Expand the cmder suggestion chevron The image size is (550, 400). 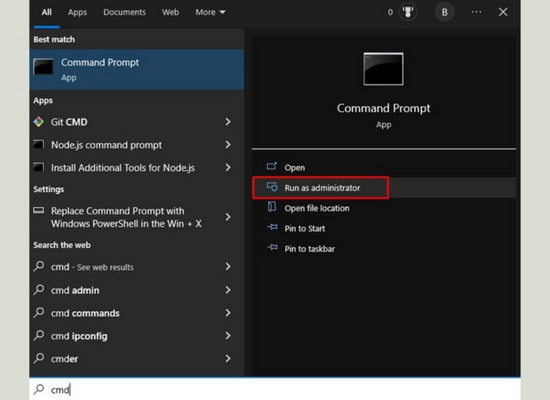tap(228, 358)
